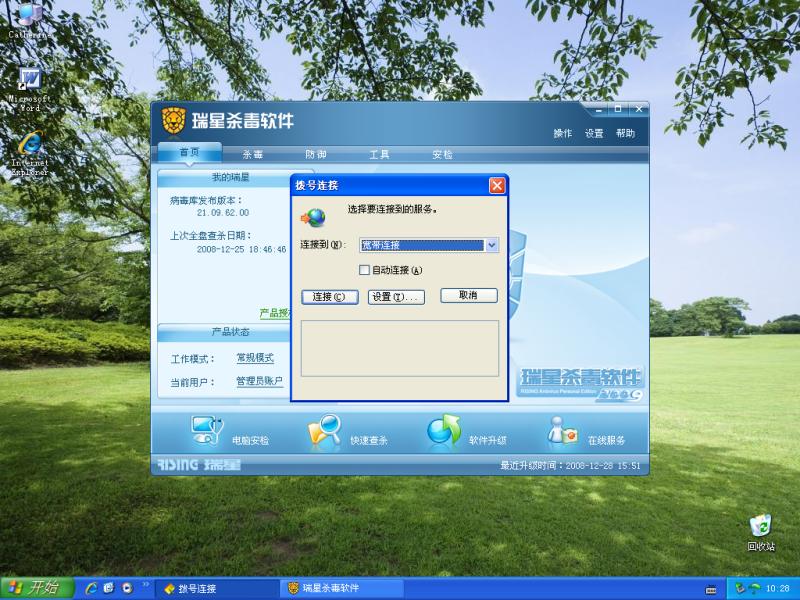Viewport: 800px width, 600px height.
Task: Click 取消 to dismiss the dial-up dialog
Action: (x=468, y=295)
